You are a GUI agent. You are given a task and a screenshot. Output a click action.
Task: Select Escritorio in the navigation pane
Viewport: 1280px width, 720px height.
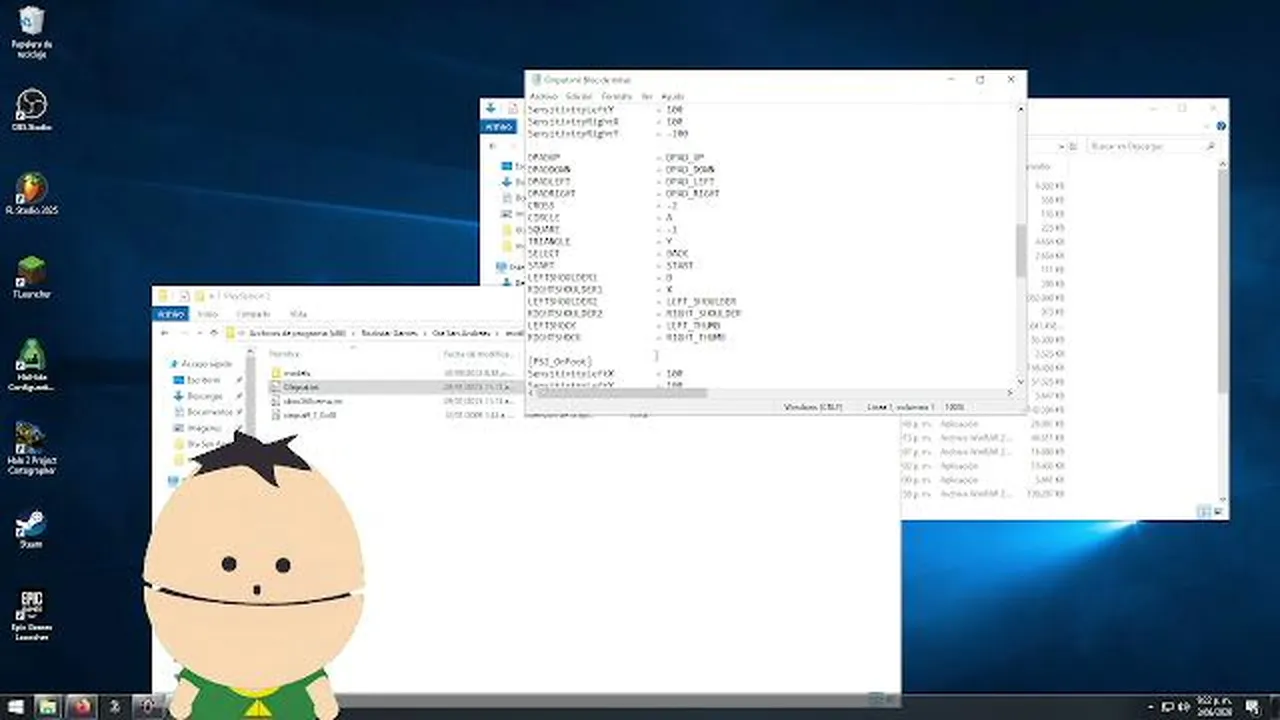pyautogui.click(x=203, y=380)
